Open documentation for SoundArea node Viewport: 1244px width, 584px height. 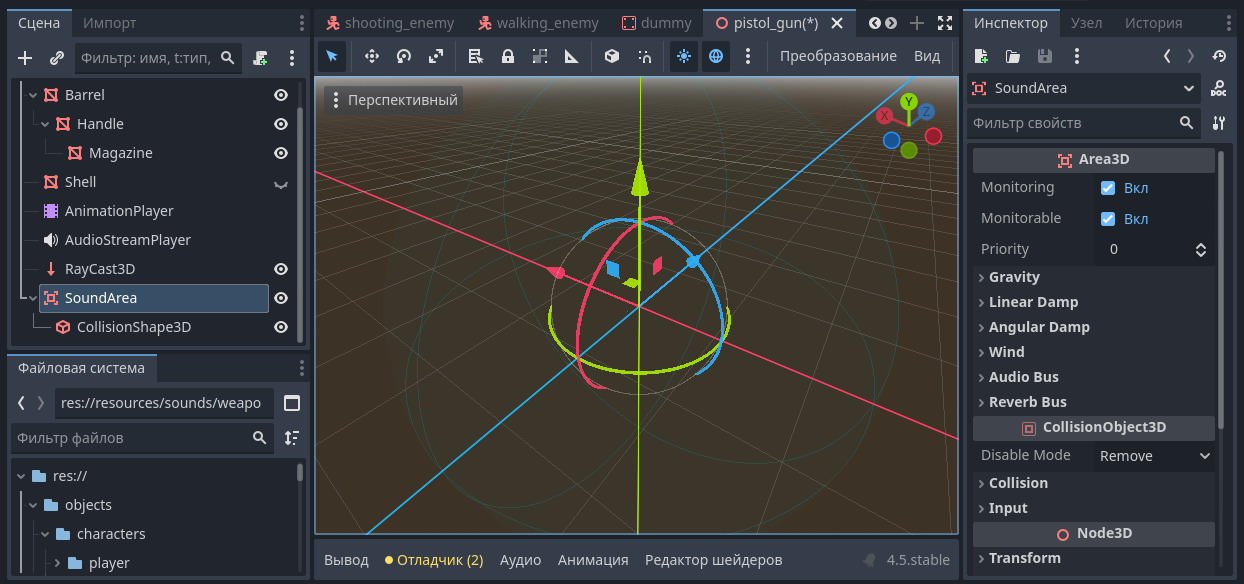coord(1218,88)
